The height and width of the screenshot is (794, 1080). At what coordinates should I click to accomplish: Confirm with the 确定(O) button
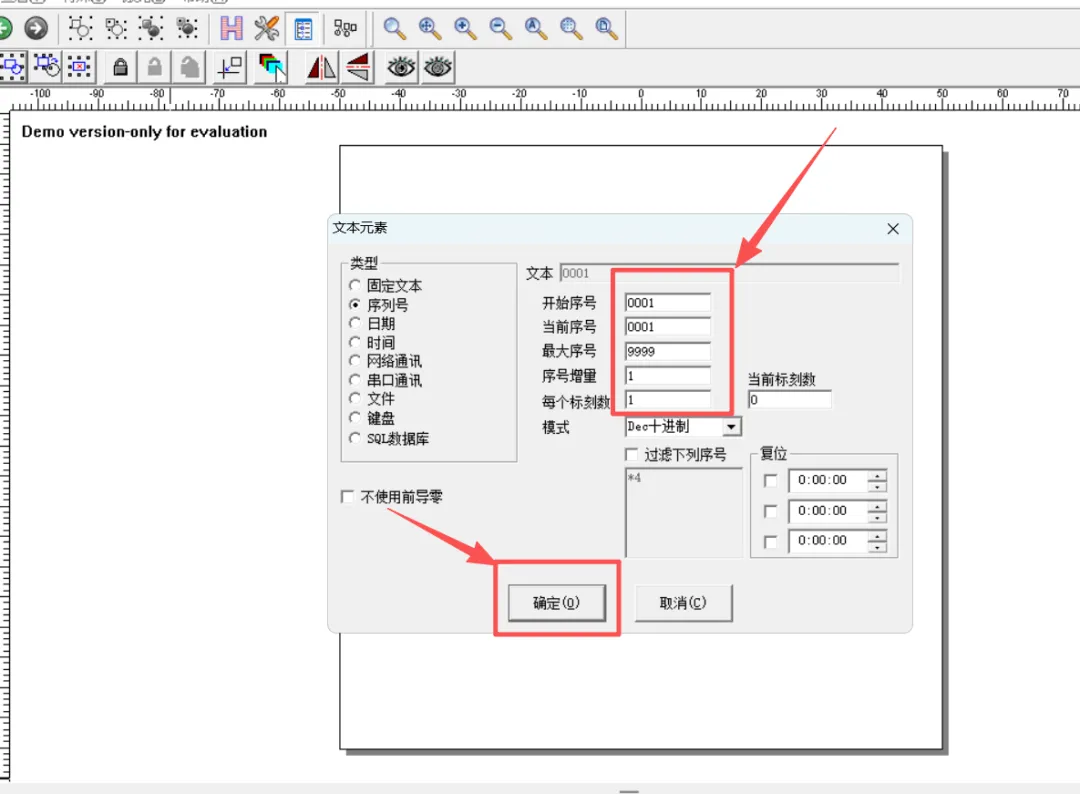click(557, 603)
